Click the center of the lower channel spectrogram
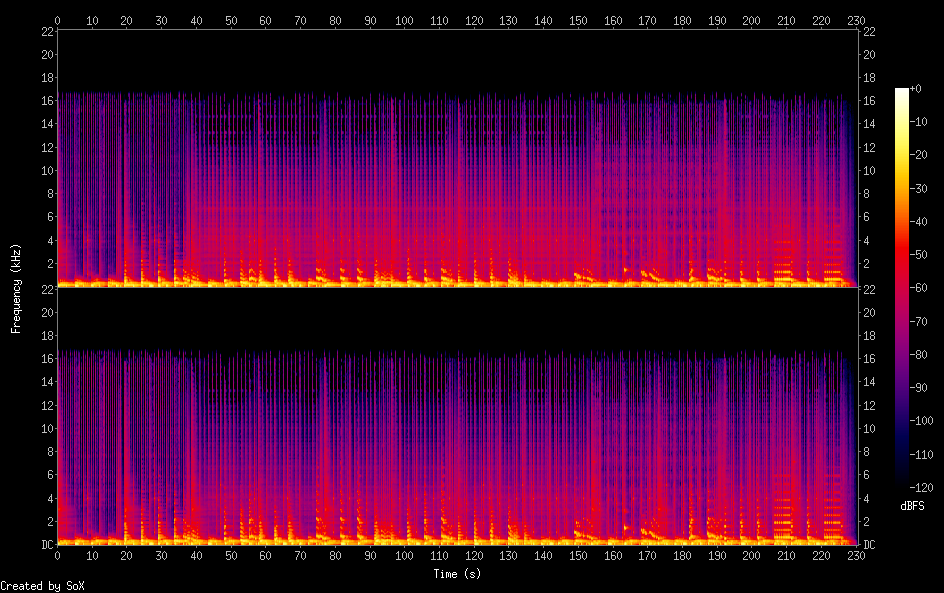The width and height of the screenshot is (944, 593). [x=456, y=416]
